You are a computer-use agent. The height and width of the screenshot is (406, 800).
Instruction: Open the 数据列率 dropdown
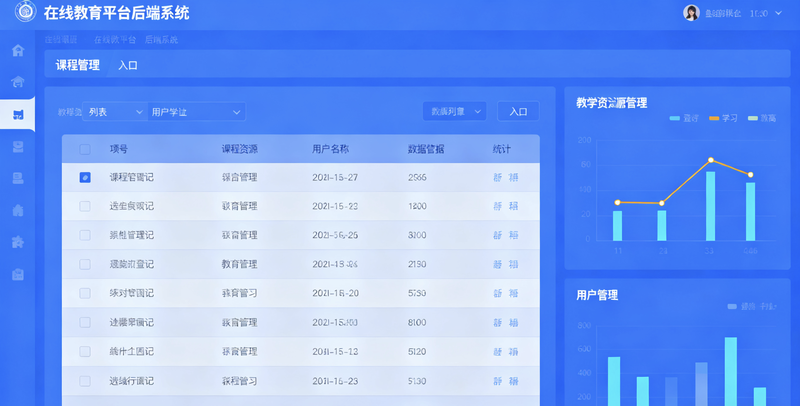click(455, 112)
